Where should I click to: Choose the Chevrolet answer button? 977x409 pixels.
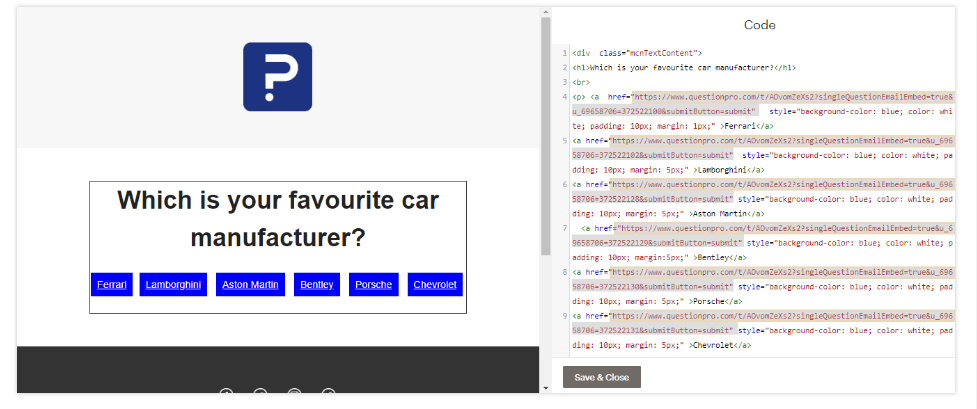pyautogui.click(x=435, y=284)
